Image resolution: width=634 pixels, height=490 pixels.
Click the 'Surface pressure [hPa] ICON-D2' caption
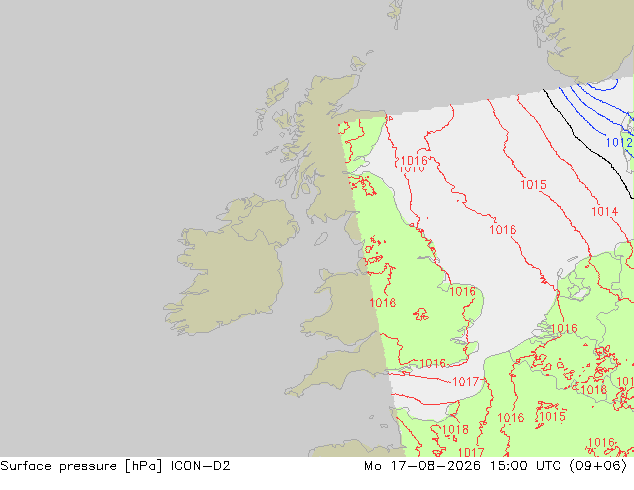click(115, 466)
